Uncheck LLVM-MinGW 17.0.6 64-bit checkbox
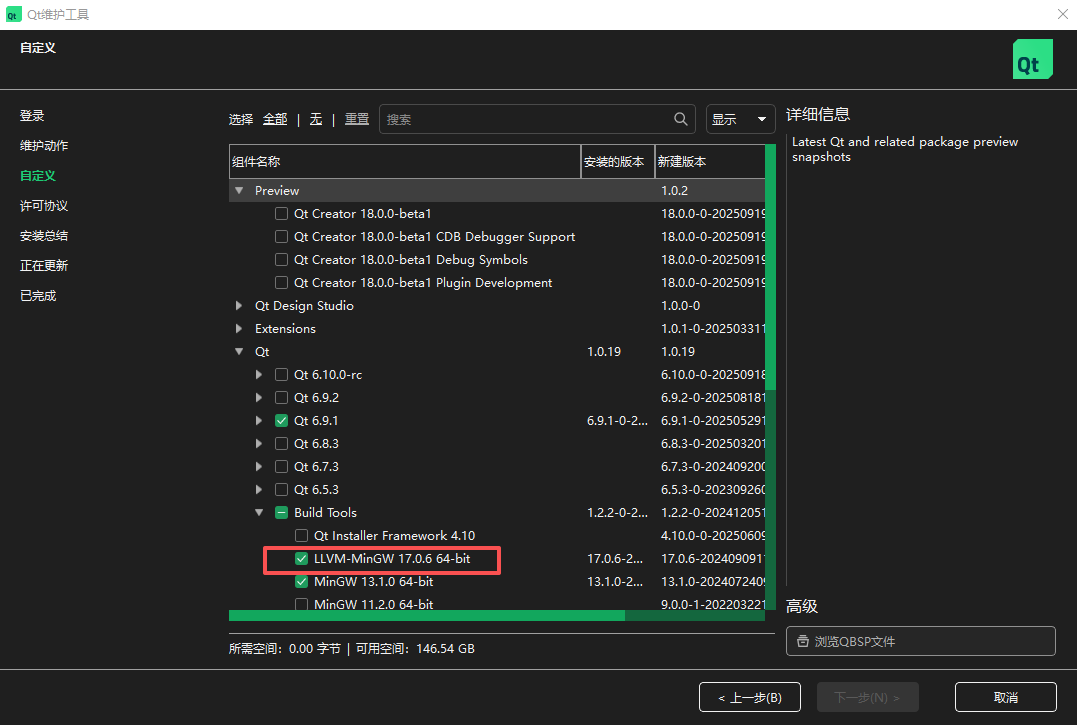The image size is (1077, 725). [301, 558]
